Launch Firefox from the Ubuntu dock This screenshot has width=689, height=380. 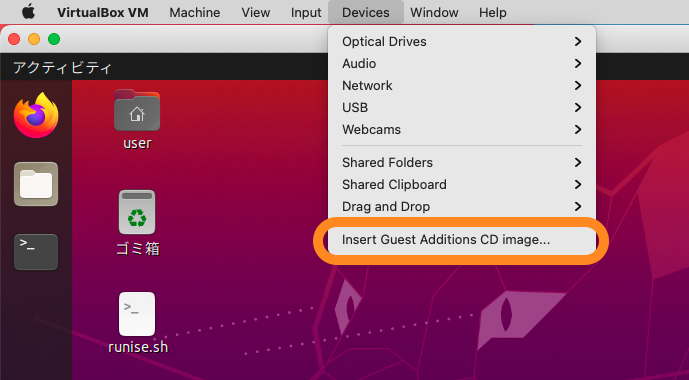tap(36, 115)
